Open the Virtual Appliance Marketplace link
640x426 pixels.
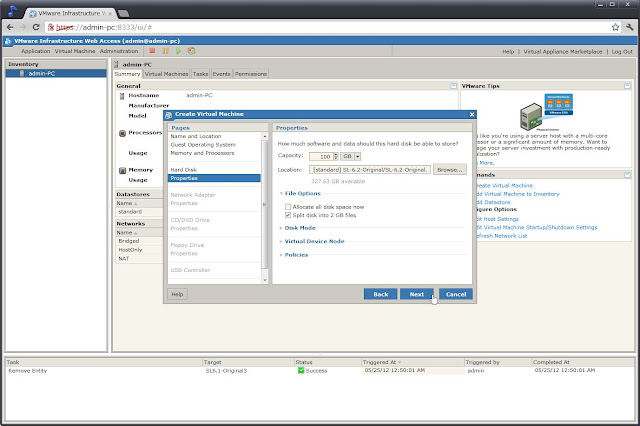tap(563, 52)
